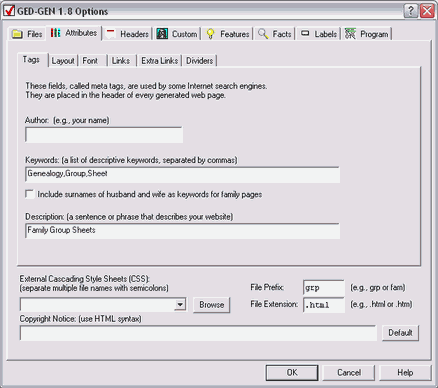Click the Browse button for CSS files
The width and height of the screenshot is (438, 388).
pyautogui.click(x=211, y=305)
